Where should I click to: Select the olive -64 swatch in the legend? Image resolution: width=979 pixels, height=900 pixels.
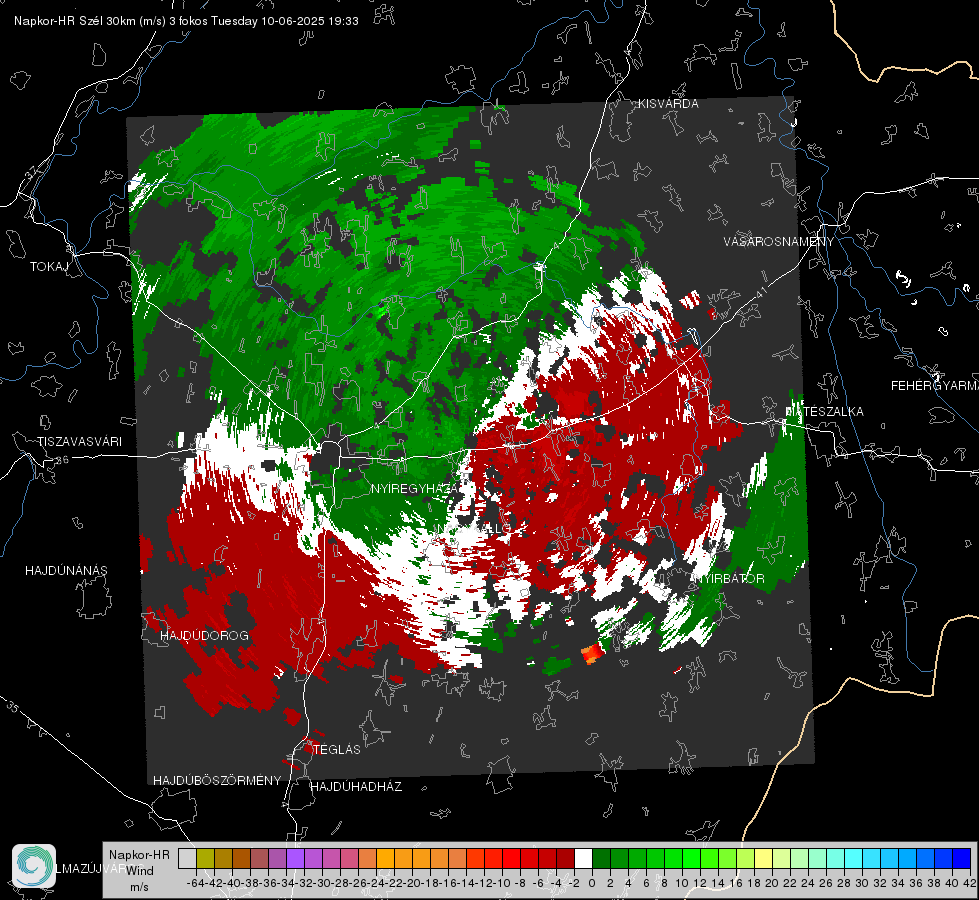tap(205, 858)
